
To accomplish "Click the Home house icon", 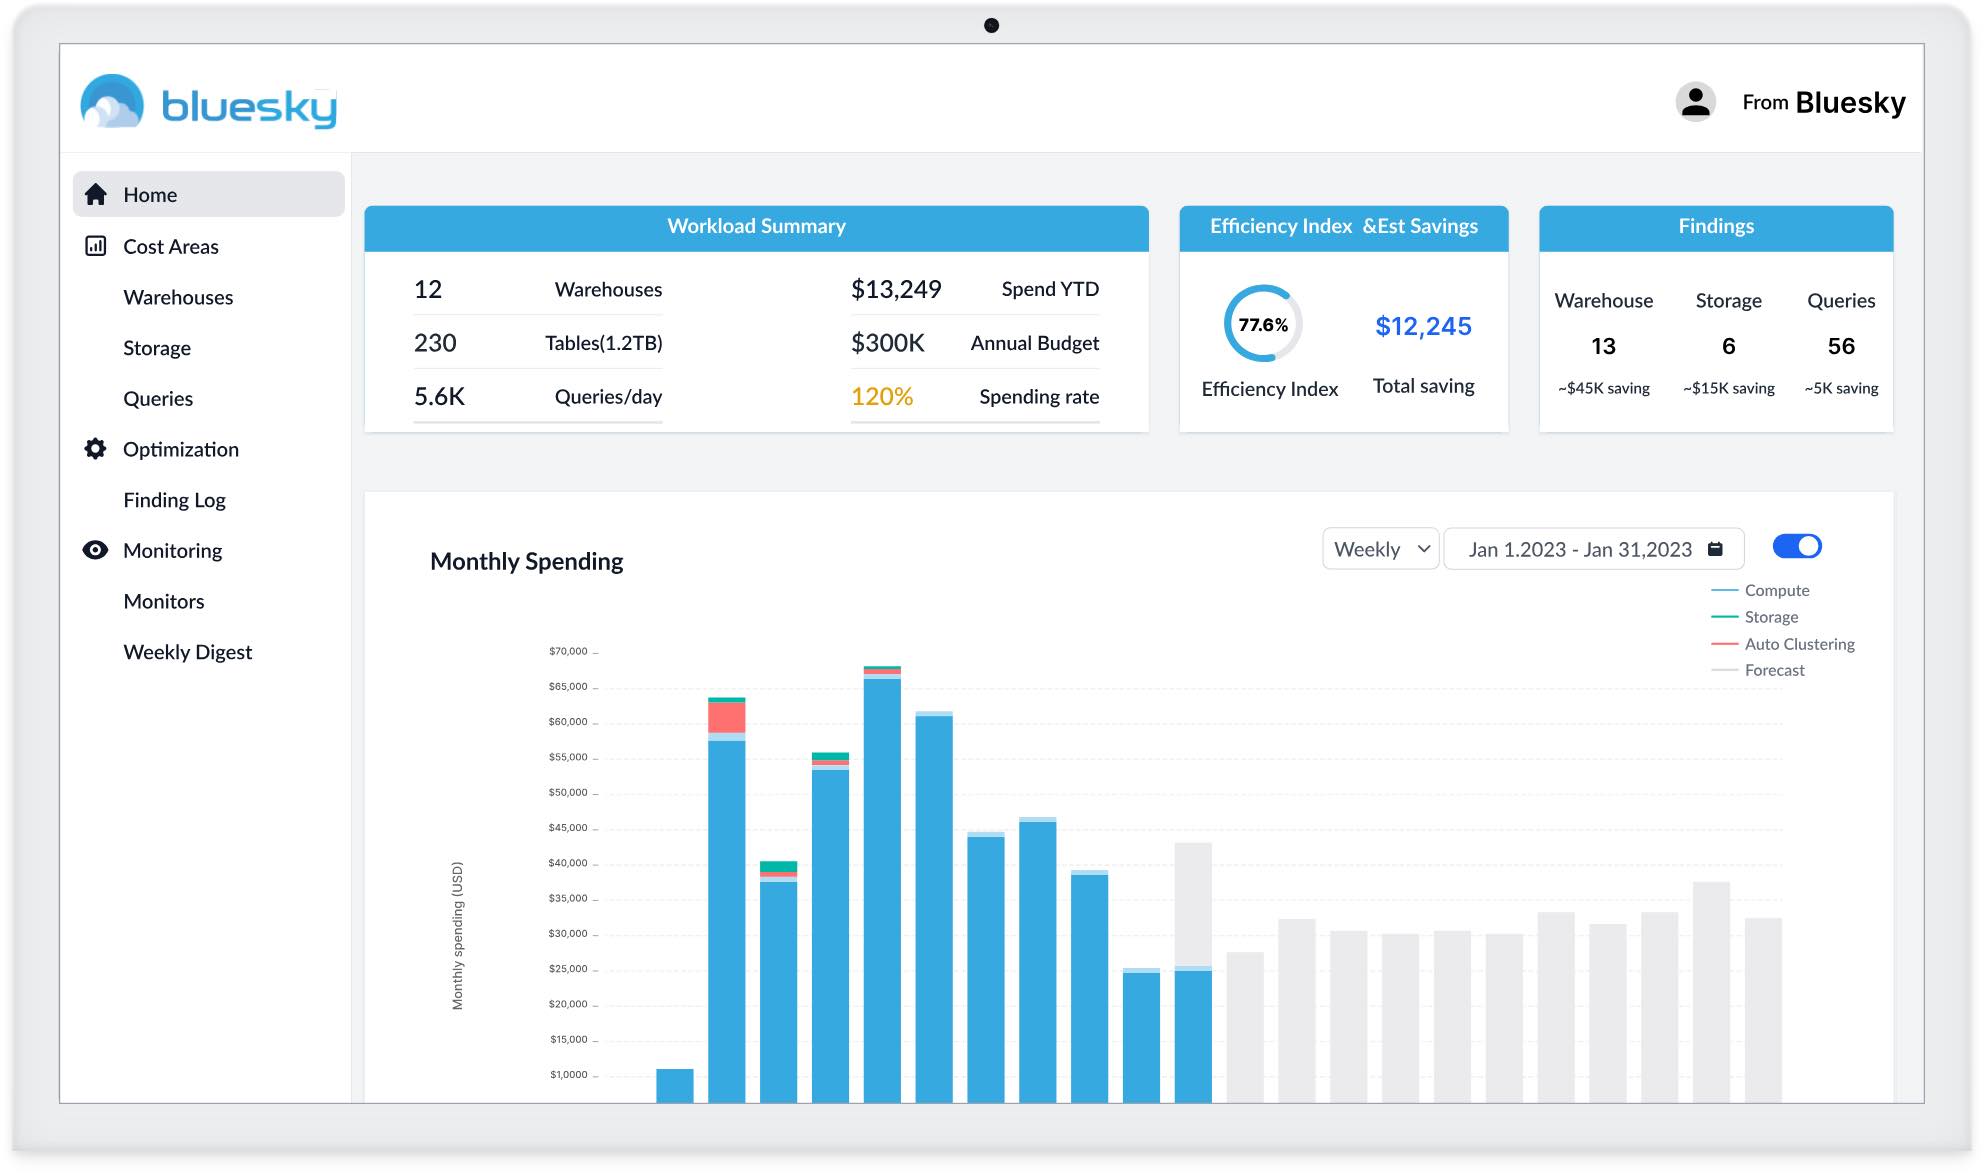I will 96,194.
